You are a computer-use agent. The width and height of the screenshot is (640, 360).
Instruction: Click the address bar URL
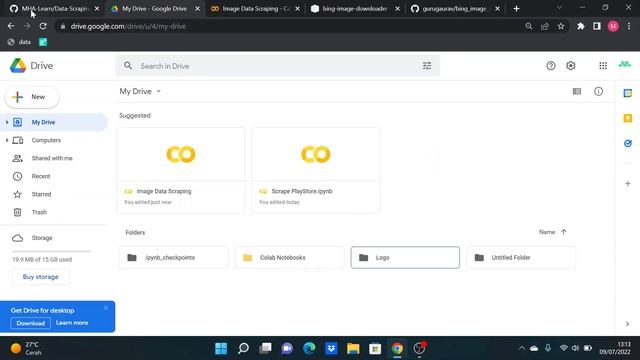[128, 26]
